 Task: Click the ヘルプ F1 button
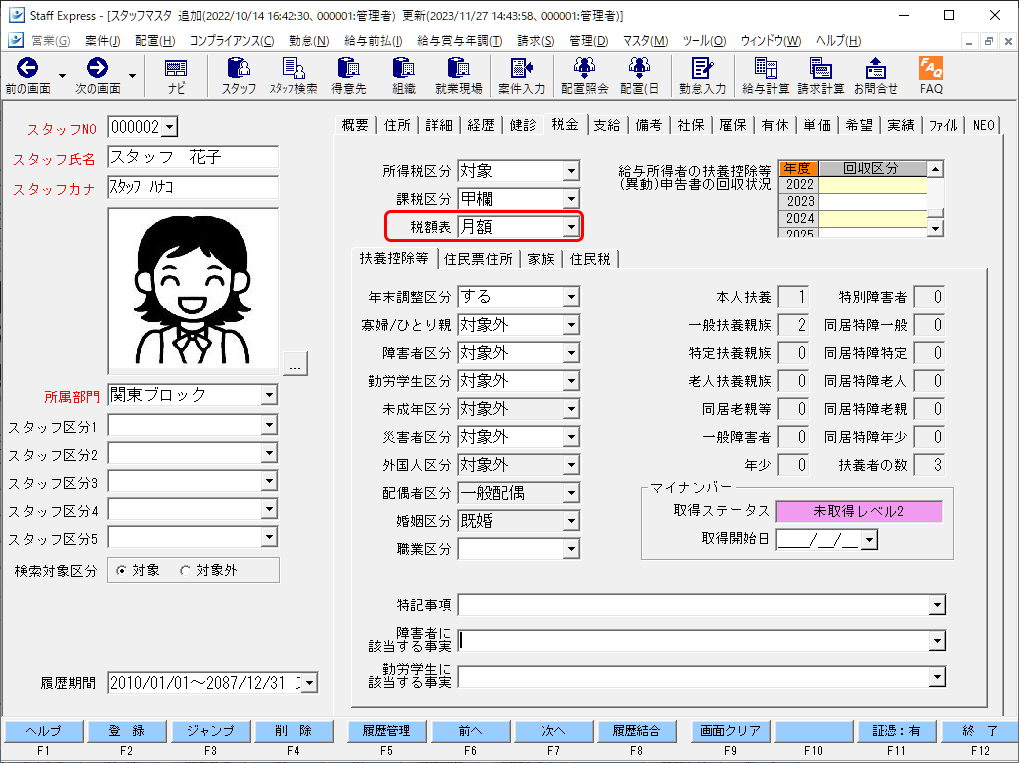click(43, 731)
